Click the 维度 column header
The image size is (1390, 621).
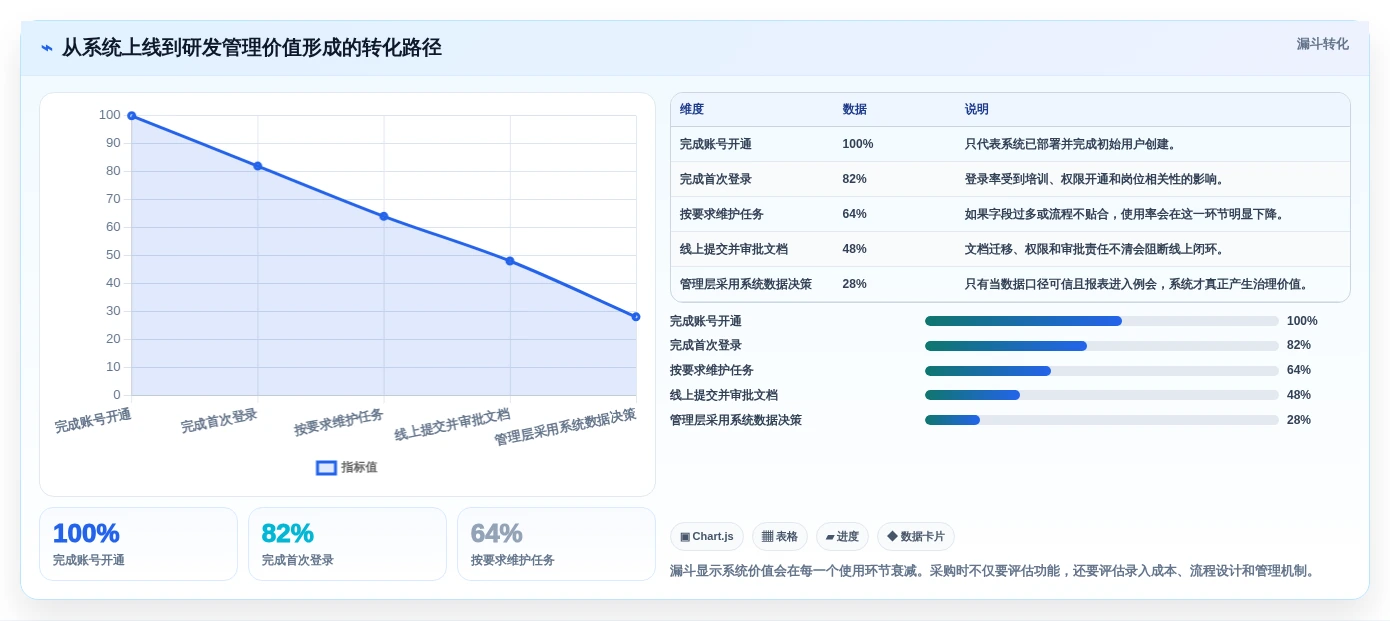[692, 109]
